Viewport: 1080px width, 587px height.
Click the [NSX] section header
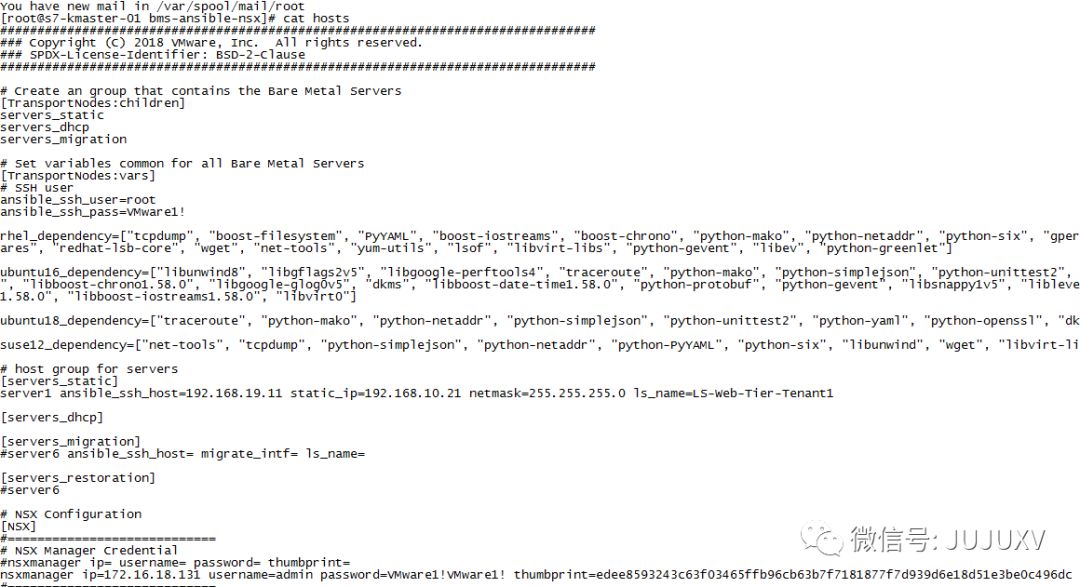pos(19,527)
